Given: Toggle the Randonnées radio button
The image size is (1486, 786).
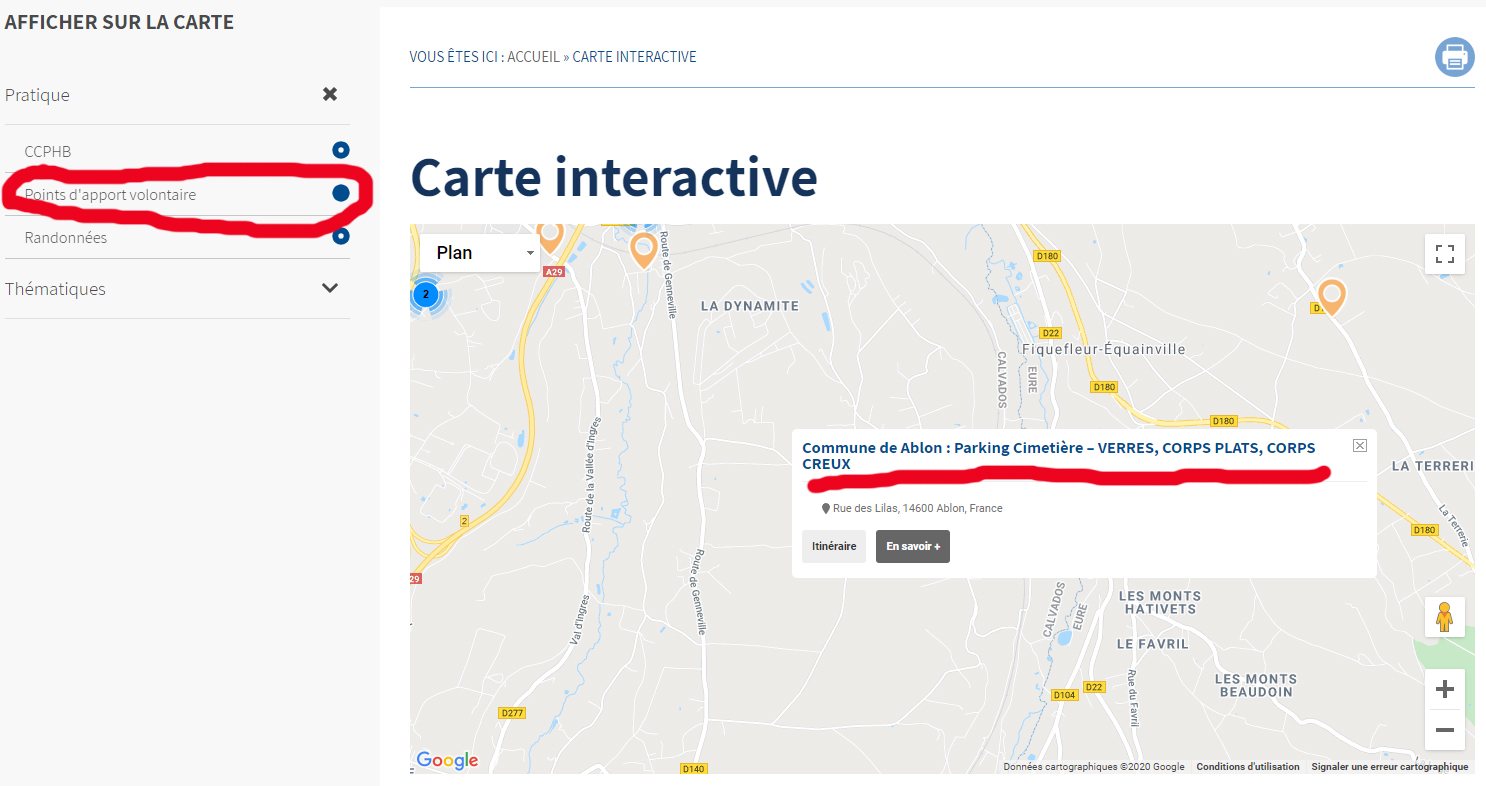Looking at the screenshot, I should click(341, 237).
